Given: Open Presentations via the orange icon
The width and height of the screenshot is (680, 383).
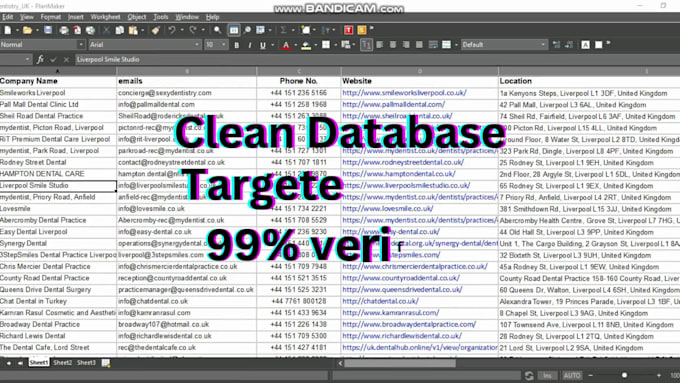Looking at the screenshot, I should (x=361, y=30).
